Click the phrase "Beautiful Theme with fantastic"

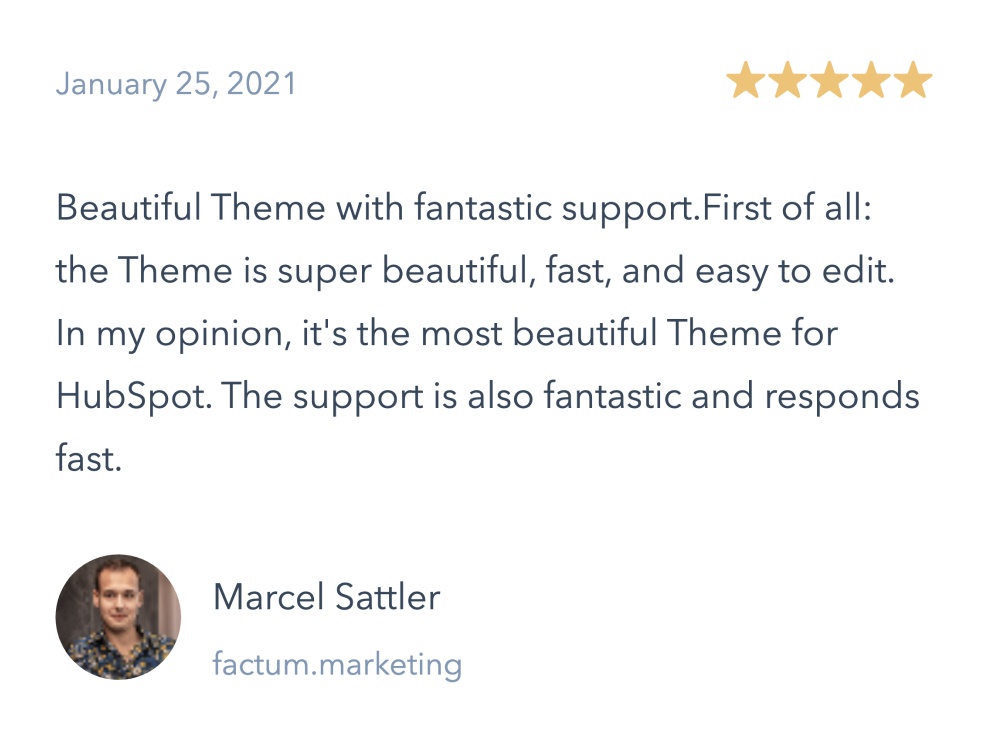304,207
